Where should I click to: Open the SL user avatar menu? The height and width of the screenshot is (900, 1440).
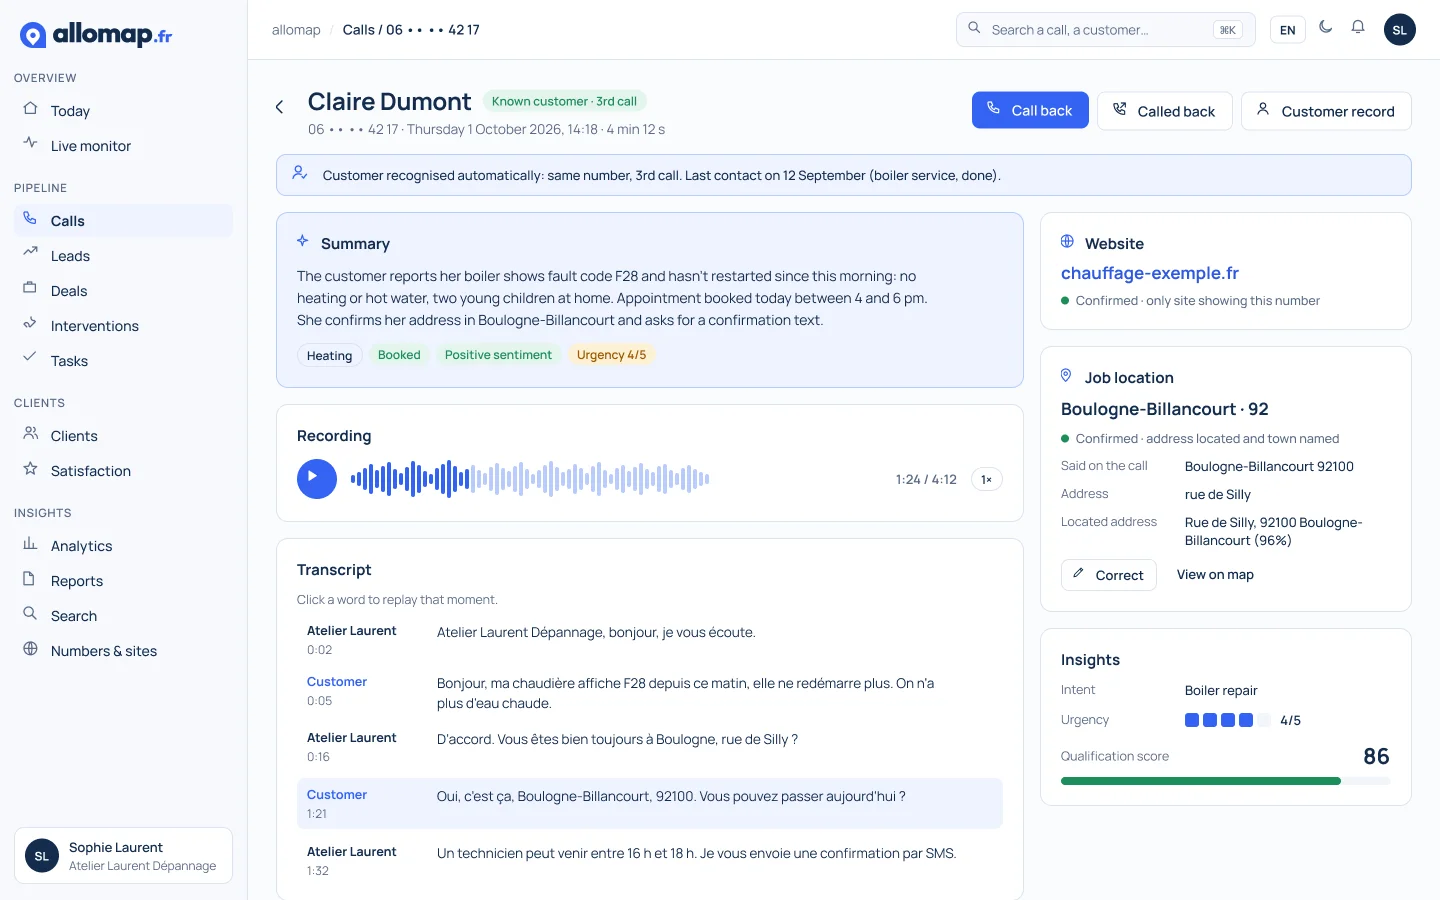point(1400,30)
